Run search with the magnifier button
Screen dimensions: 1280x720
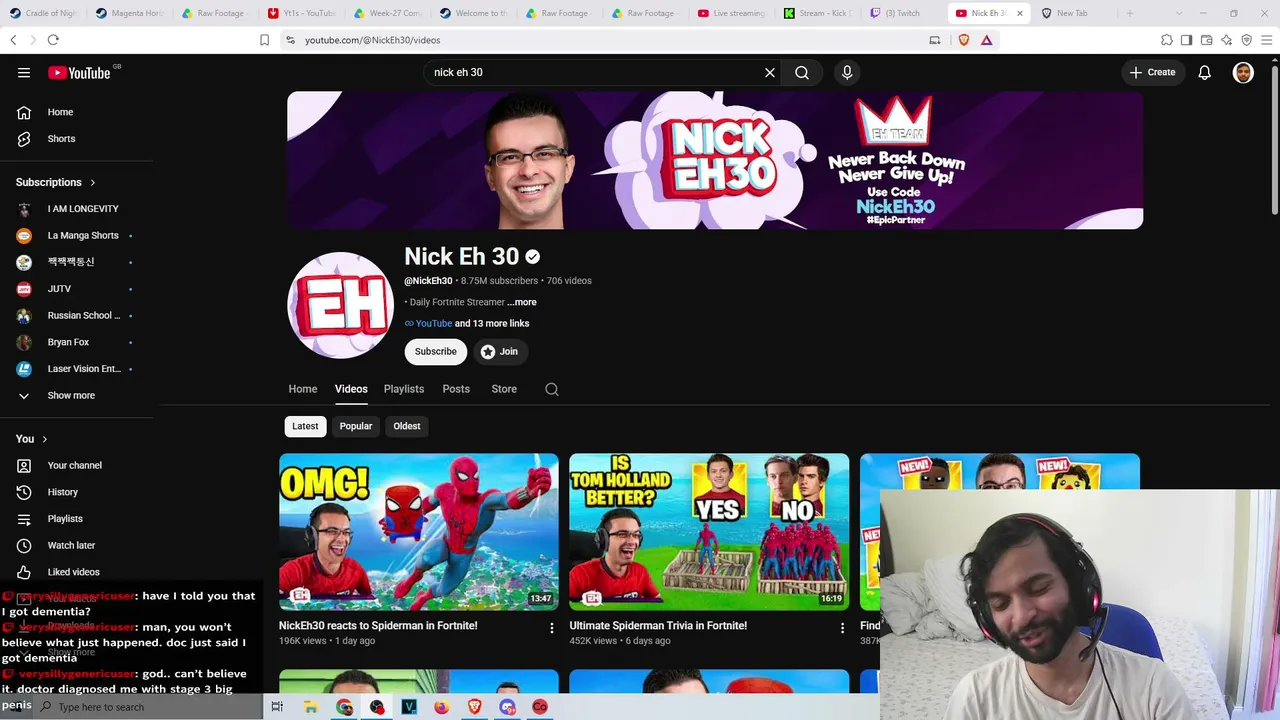coord(802,72)
